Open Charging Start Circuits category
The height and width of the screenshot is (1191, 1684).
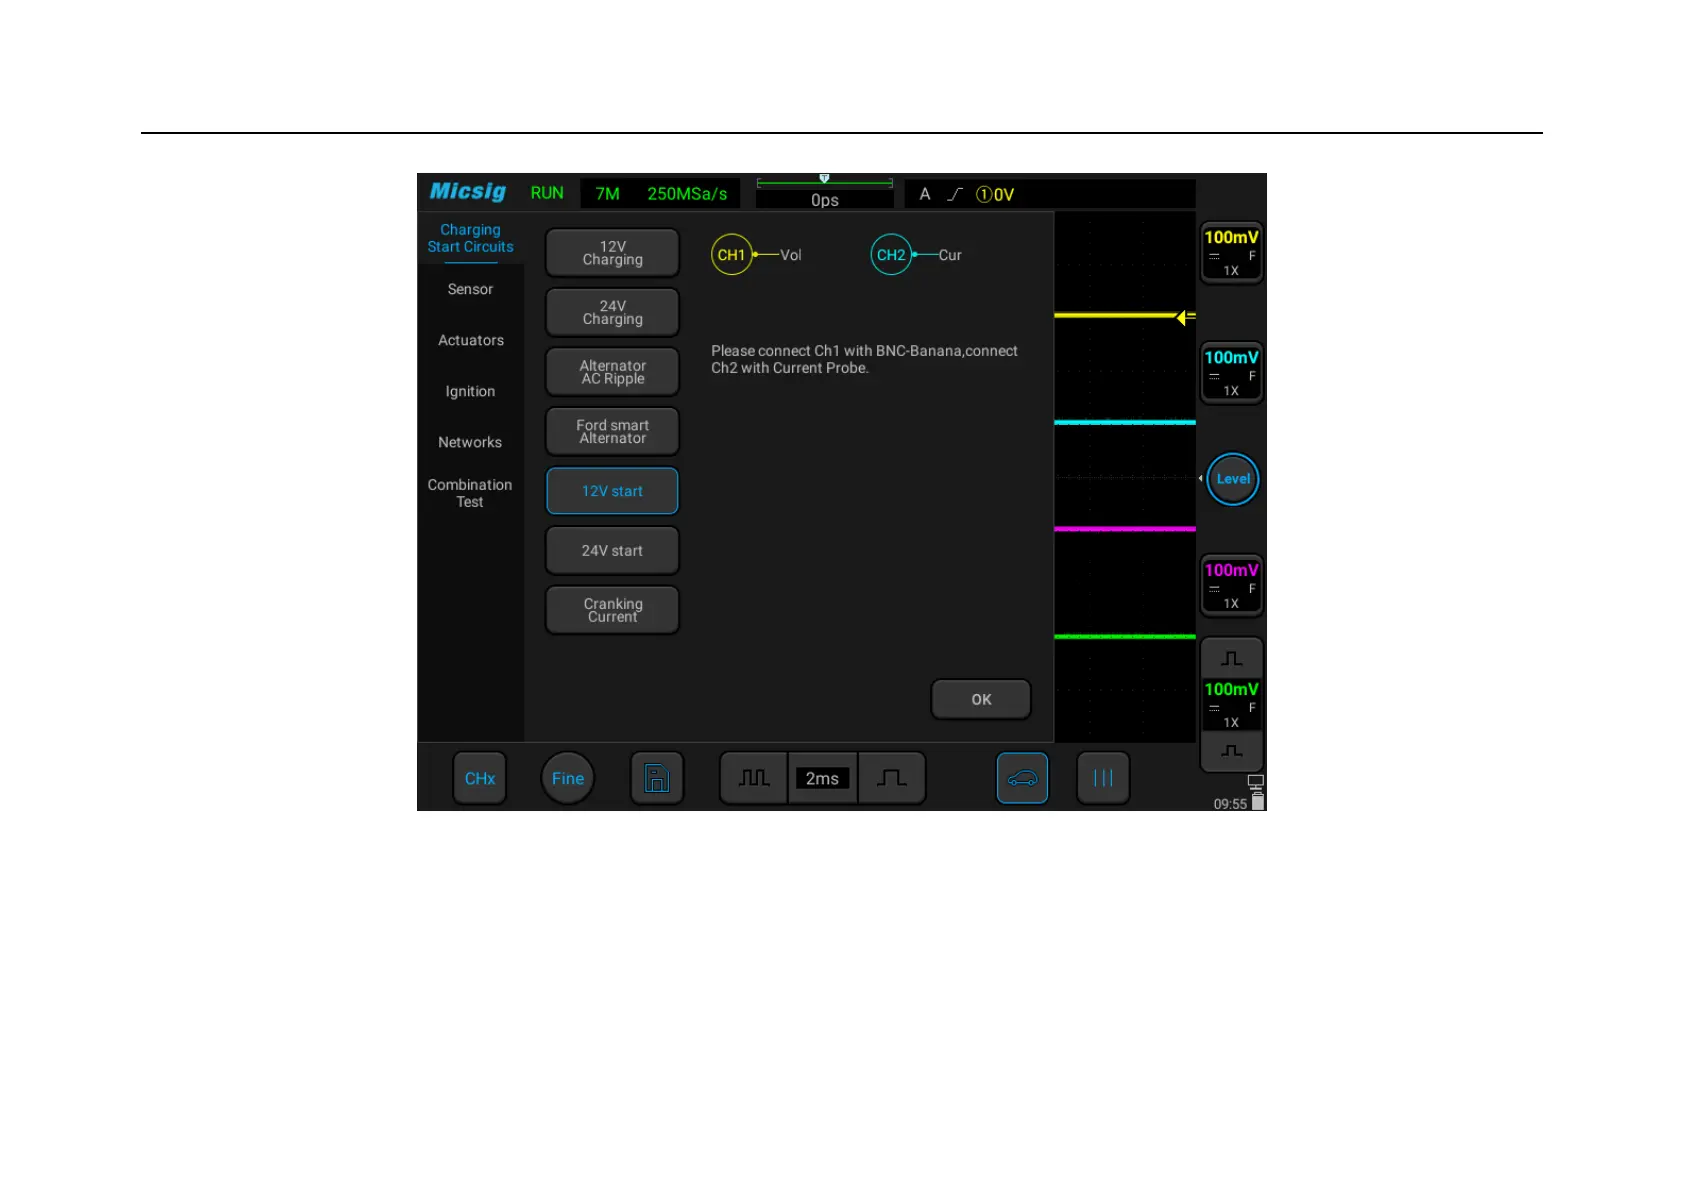470,238
